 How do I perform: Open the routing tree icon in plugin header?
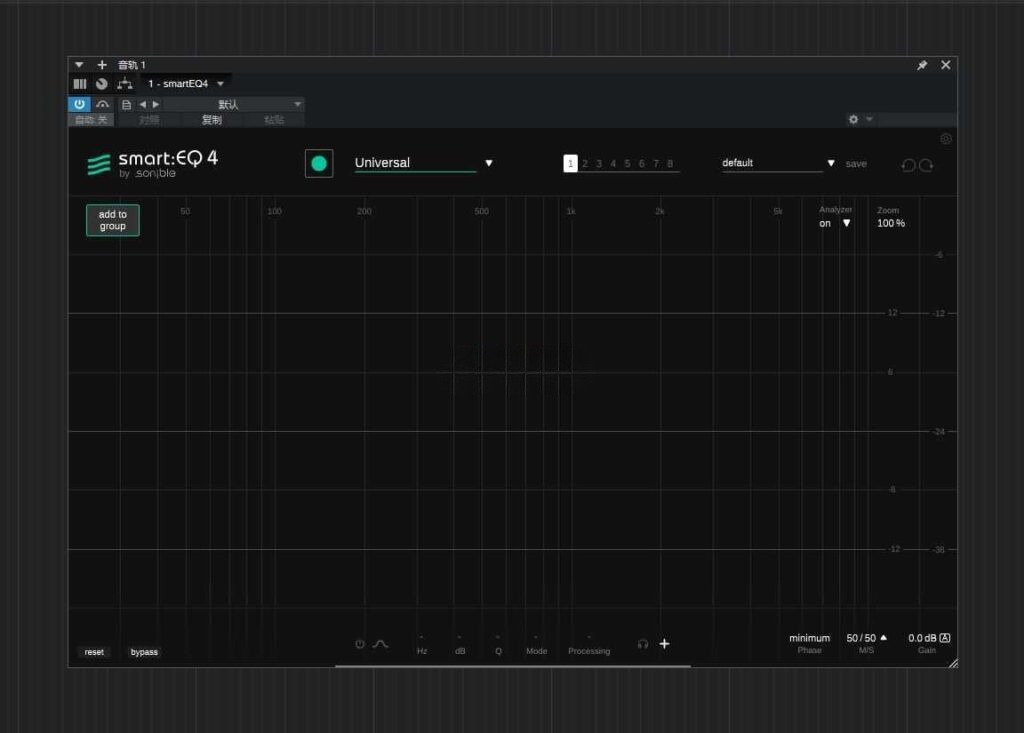[125, 84]
